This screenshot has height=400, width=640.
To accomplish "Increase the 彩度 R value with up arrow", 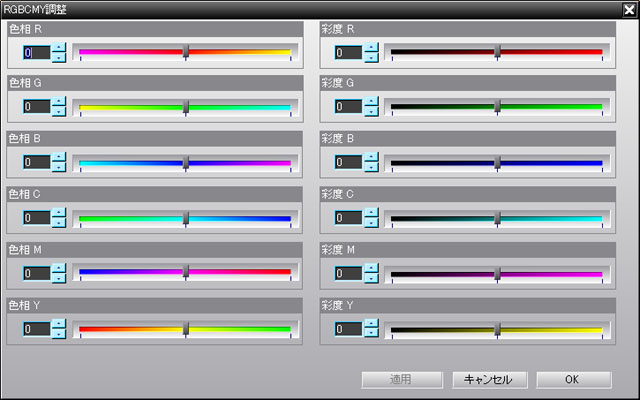I will tap(371, 47).
